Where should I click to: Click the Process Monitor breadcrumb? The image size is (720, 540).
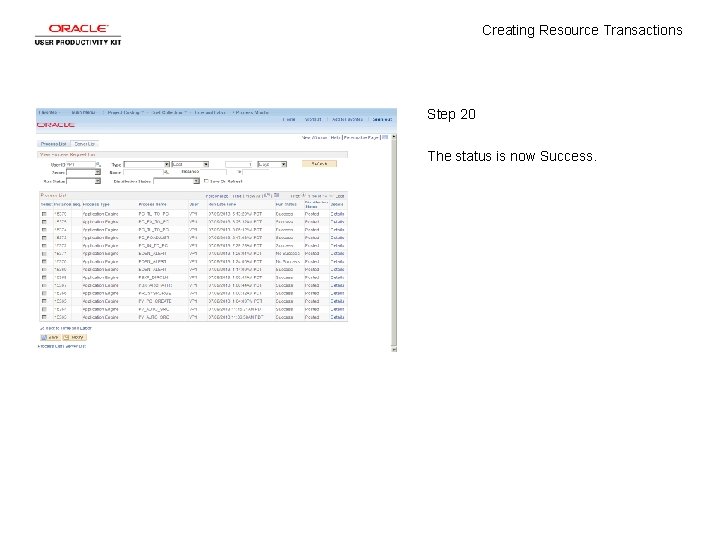[x=252, y=112]
